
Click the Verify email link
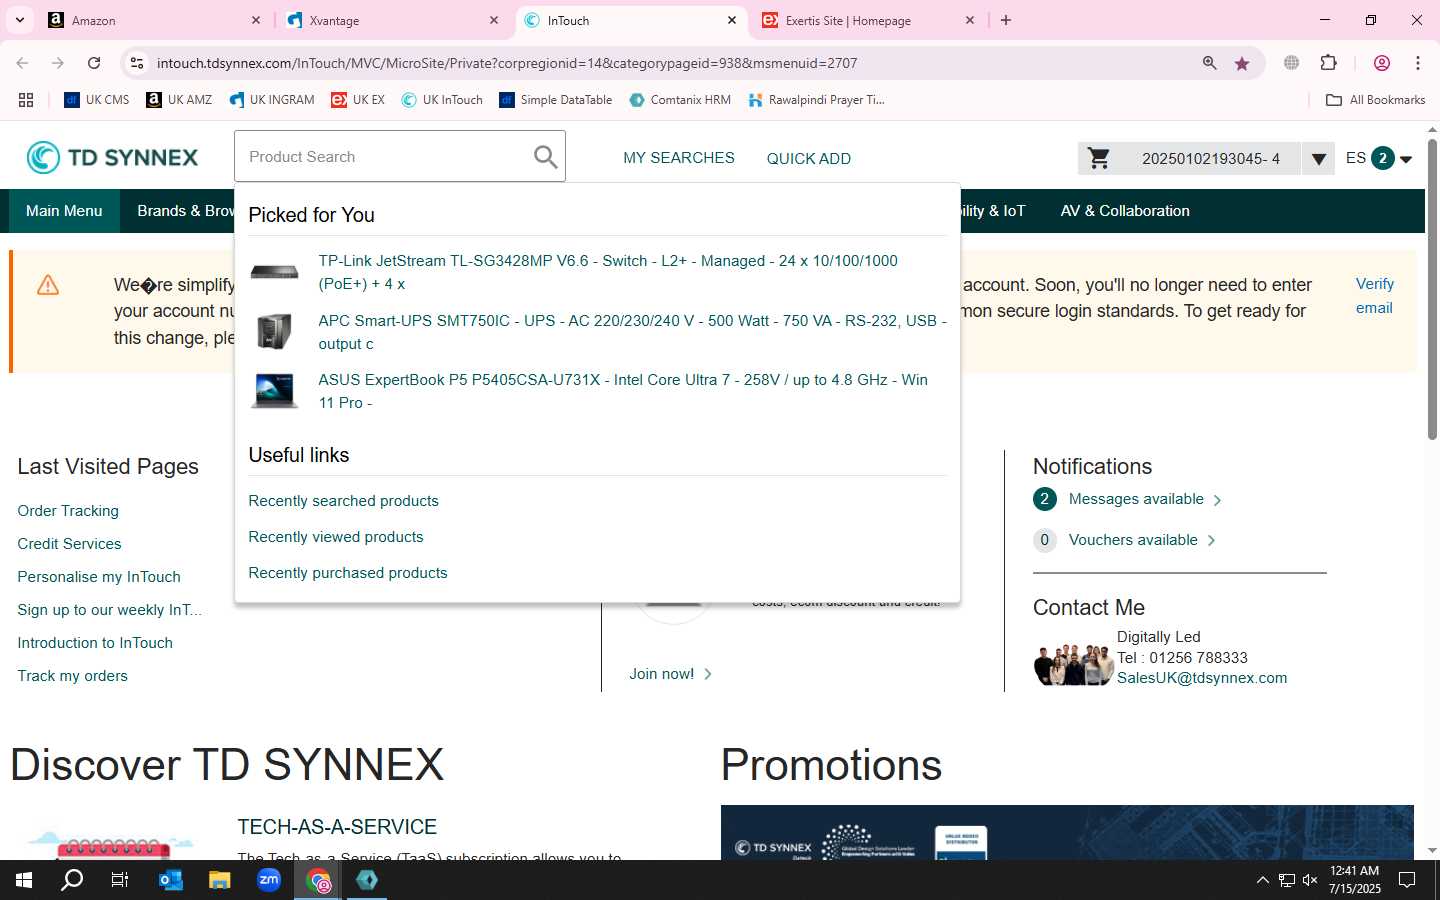[1374, 296]
